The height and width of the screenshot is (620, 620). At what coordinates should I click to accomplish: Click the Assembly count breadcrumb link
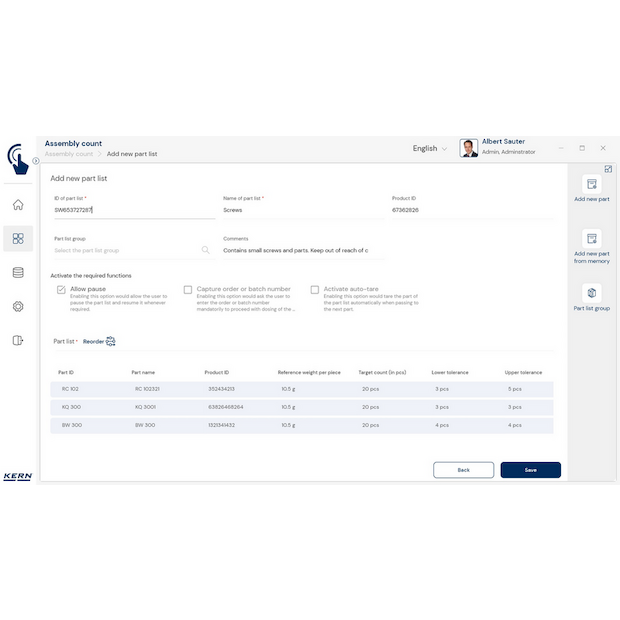69,154
